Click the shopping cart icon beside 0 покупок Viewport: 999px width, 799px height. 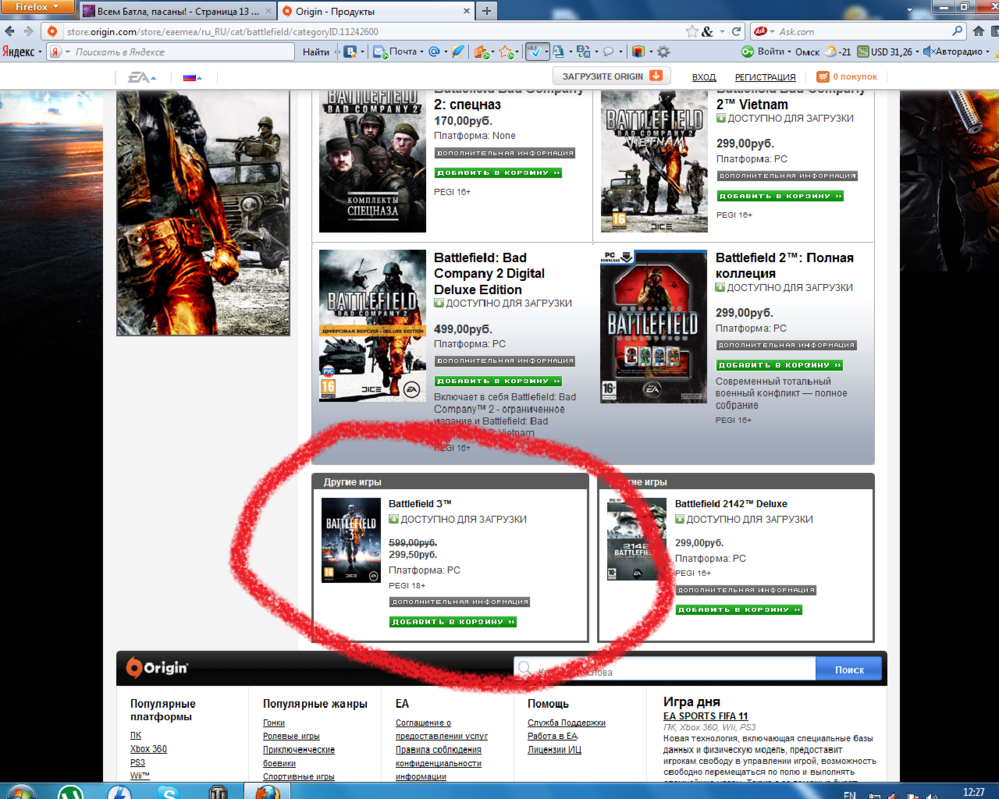point(823,76)
